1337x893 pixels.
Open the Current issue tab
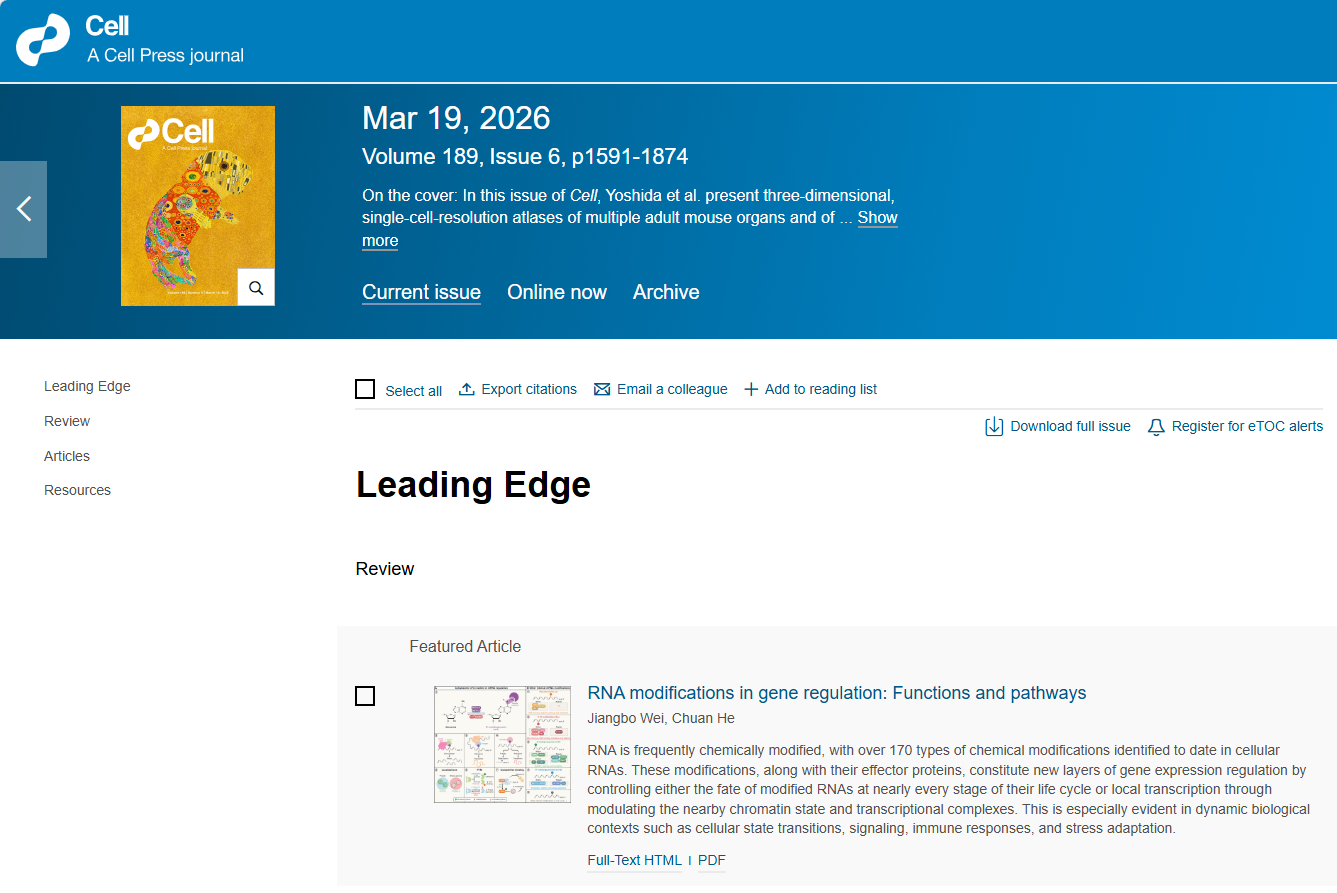(x=421, y=292)
